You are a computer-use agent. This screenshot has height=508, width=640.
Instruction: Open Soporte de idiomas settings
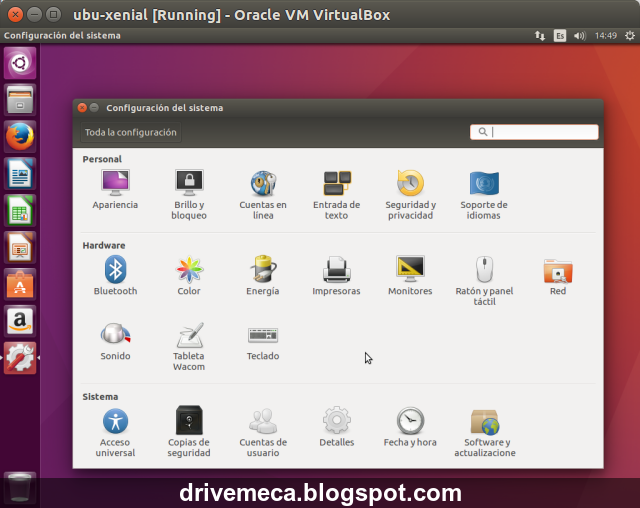[x=484, y=194]
